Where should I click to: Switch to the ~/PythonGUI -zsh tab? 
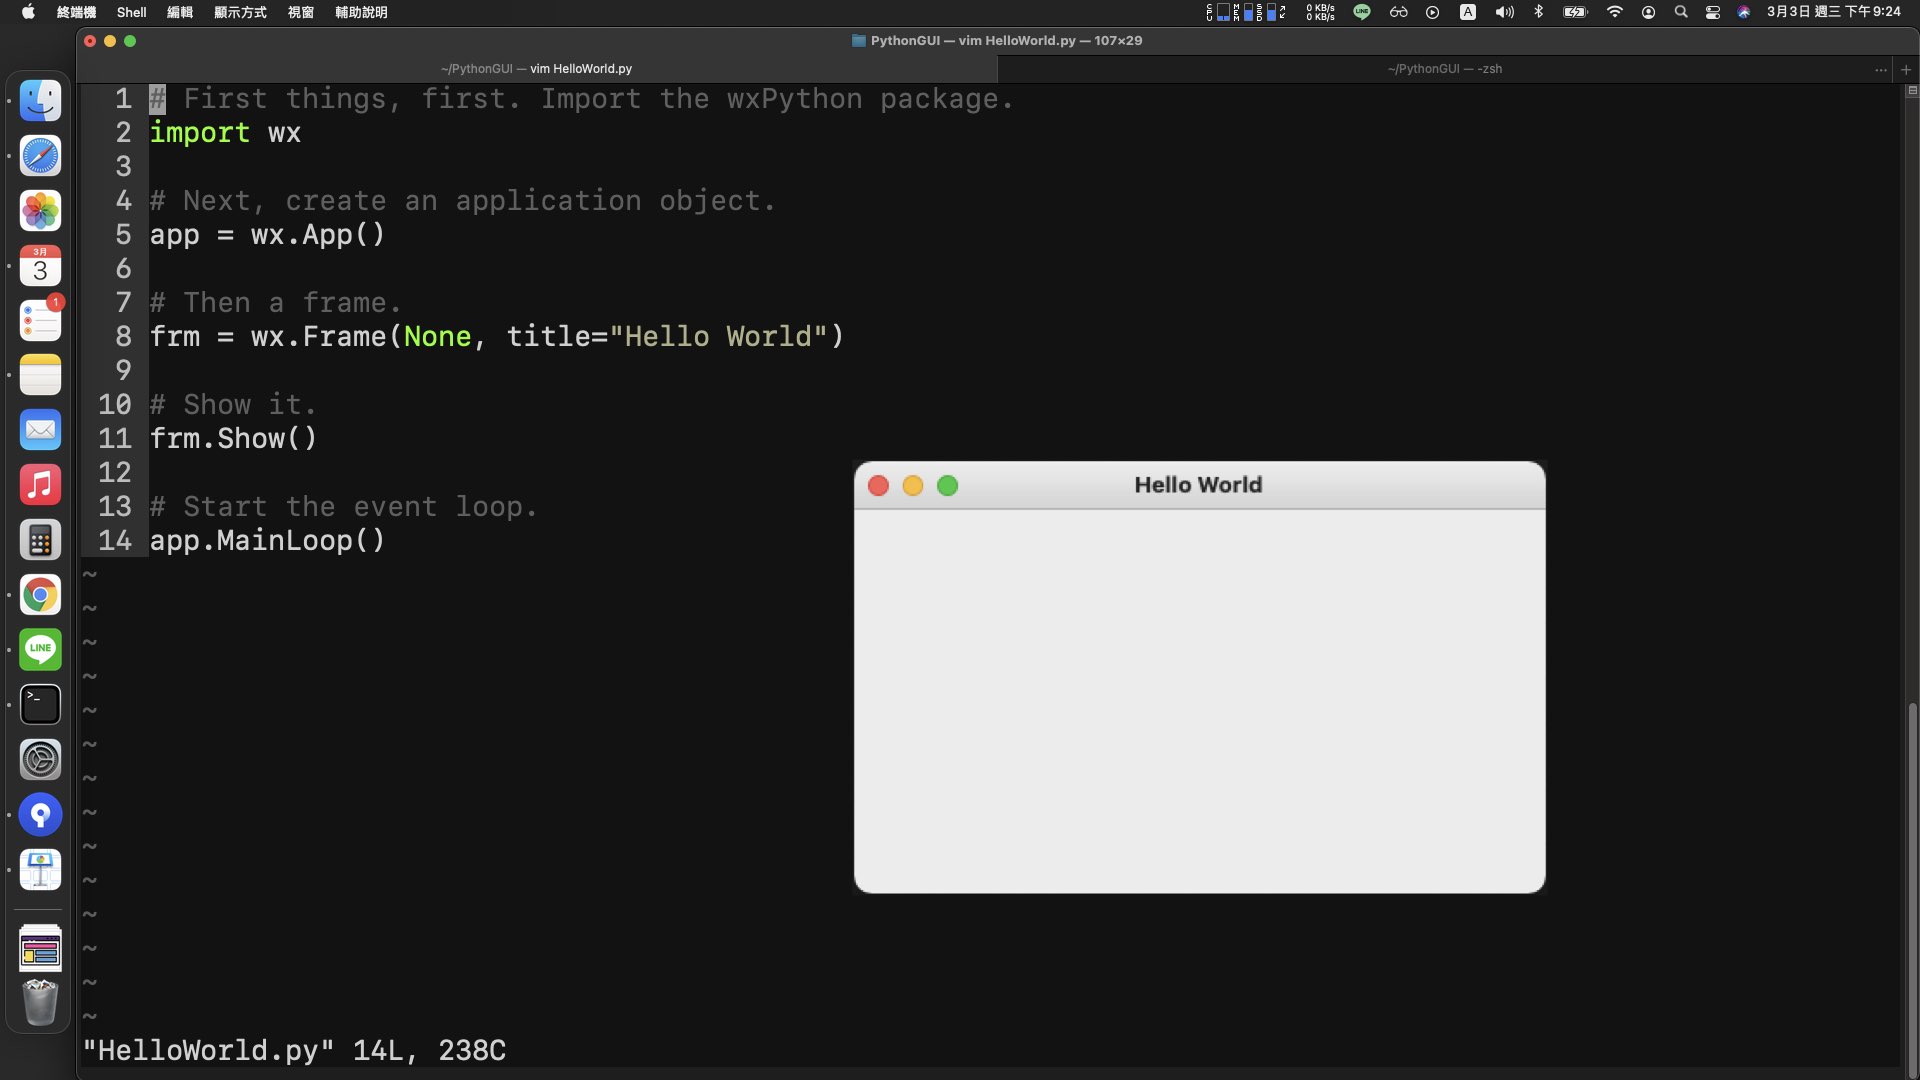click(1444, 69)
